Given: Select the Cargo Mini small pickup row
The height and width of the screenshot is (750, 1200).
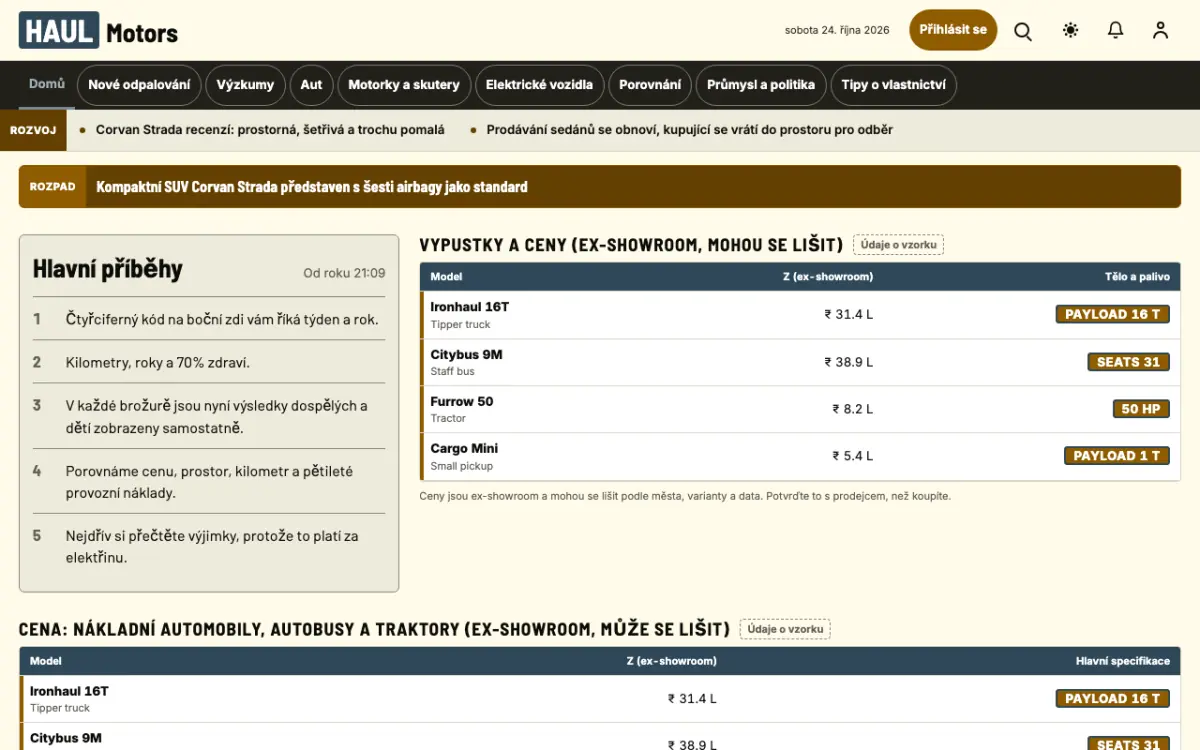Looking at the screenshot, I should (800, 456).
